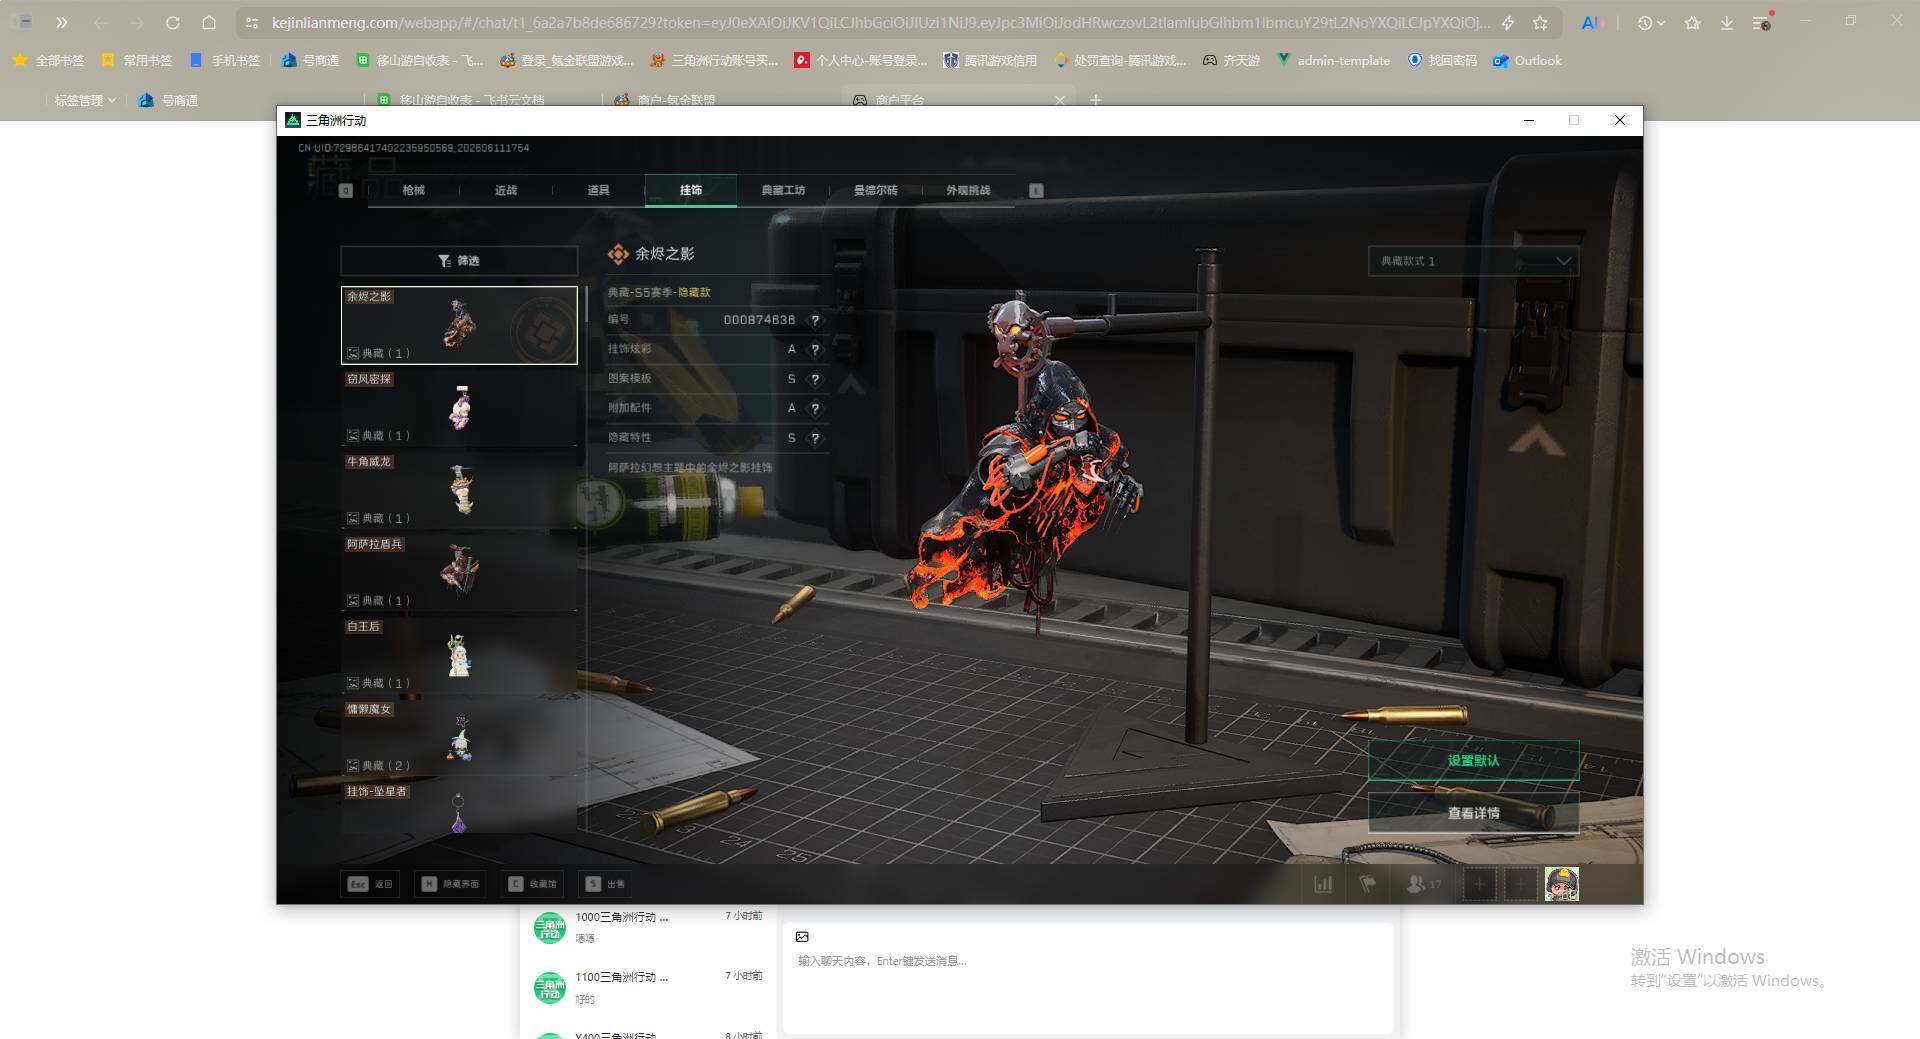Open the browser downloads icon

1727,22
